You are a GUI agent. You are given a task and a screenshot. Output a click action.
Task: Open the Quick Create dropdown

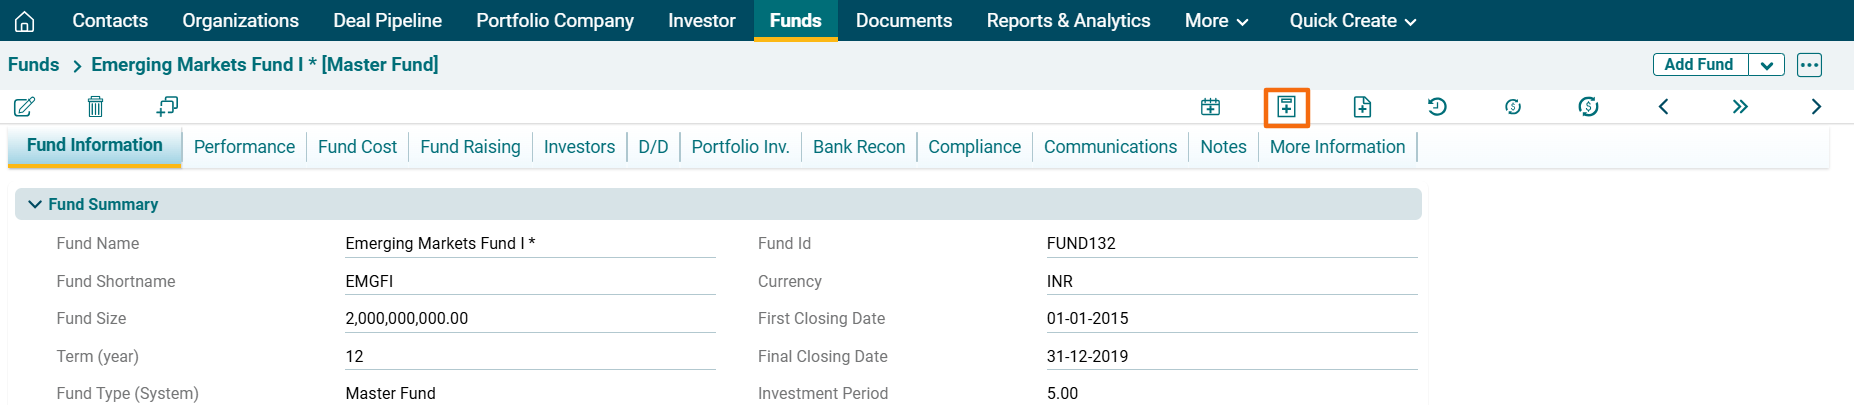(1352, 21)
